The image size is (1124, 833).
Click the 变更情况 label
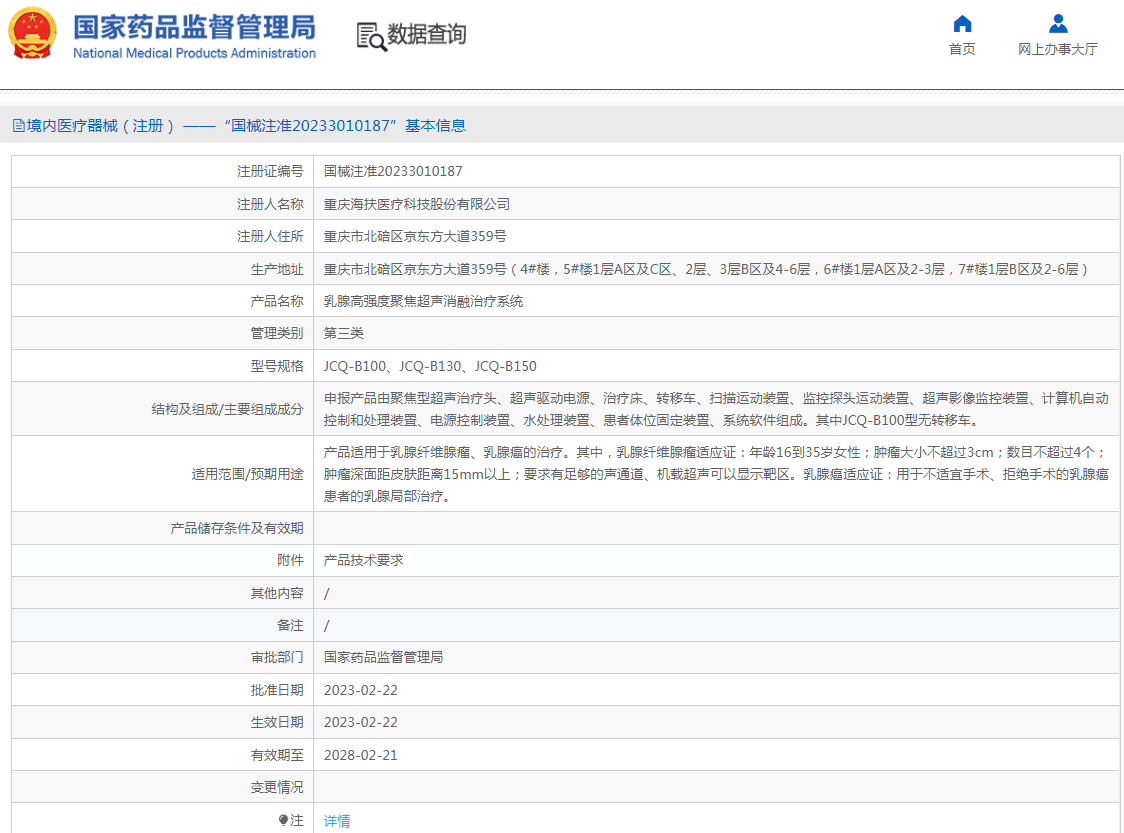tap(277, 788)
